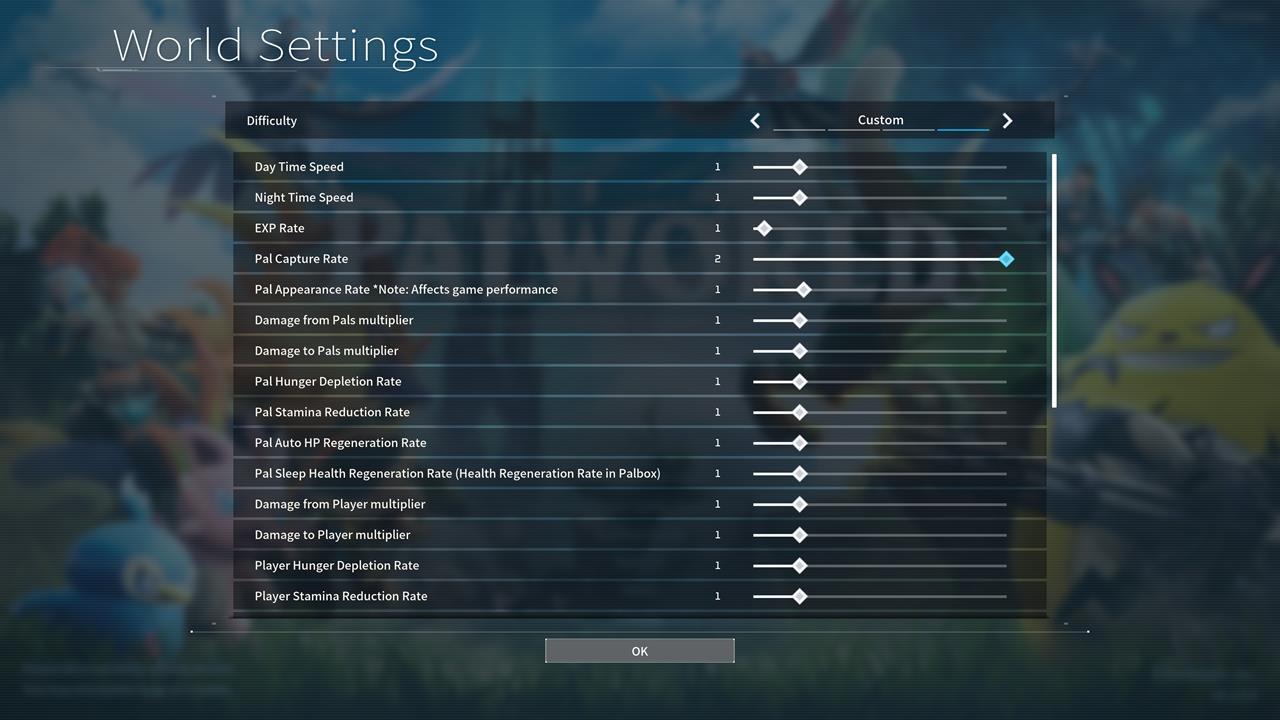Click the Pal Auto HP Regeneration Rate slider handle

(799, 443)
